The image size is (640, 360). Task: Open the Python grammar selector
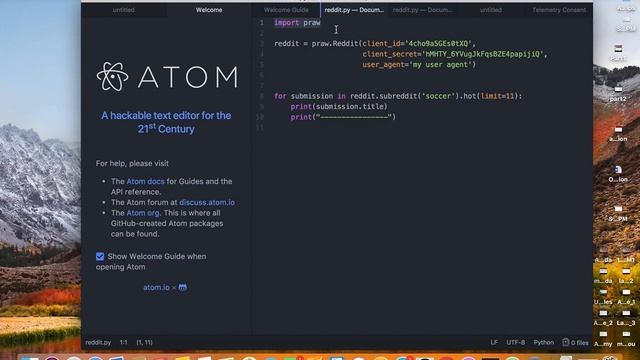[544, 342]
